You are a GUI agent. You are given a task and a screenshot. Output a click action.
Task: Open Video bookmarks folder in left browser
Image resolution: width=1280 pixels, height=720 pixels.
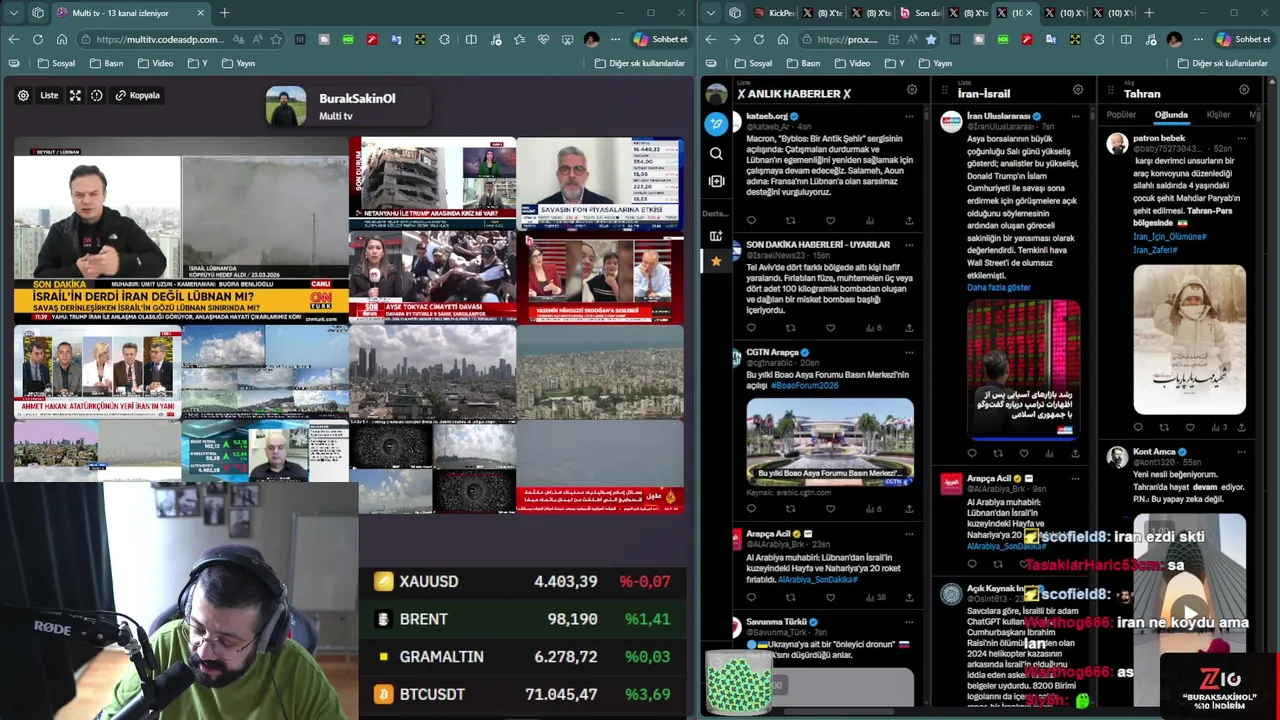(155, 63)
